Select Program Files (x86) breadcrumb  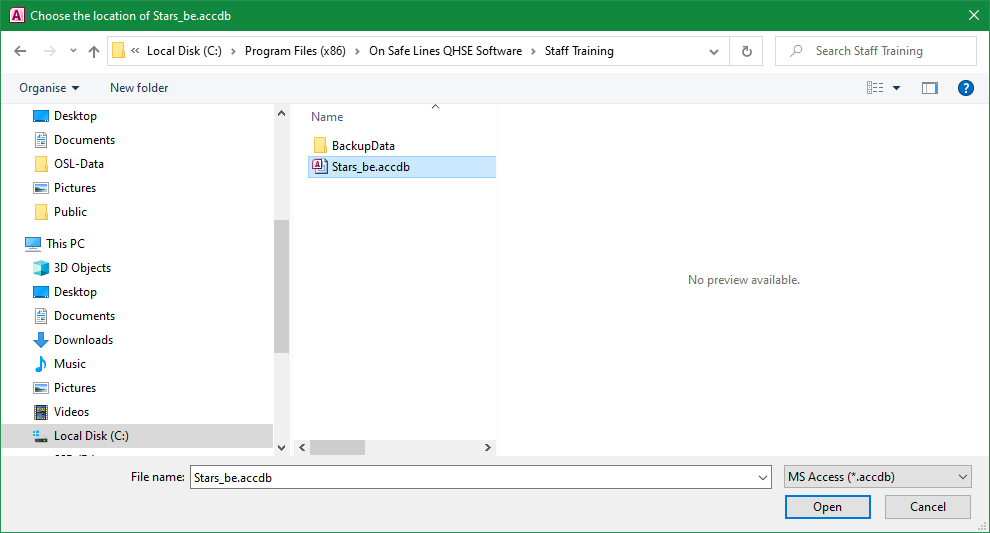[295, 51]
